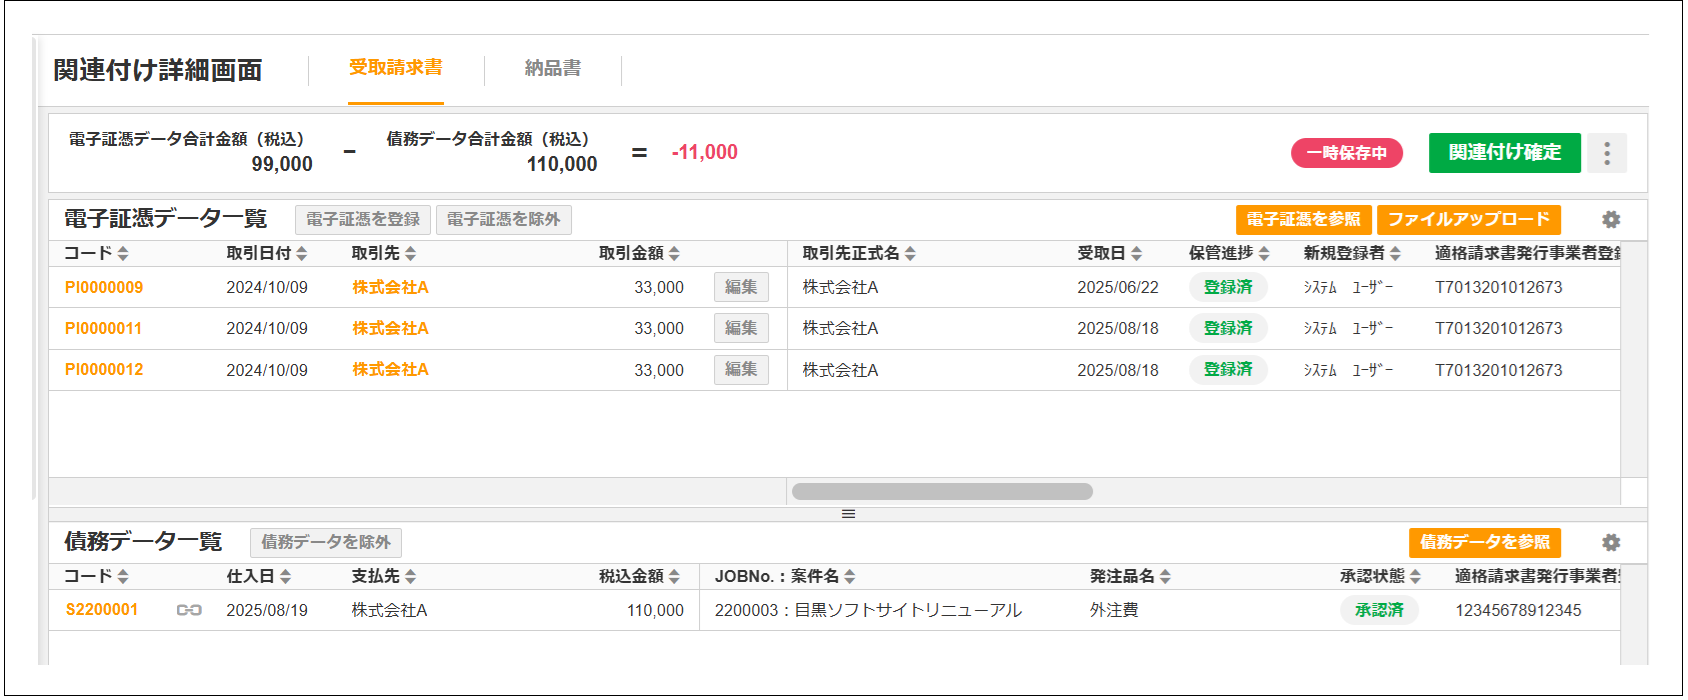Viewport: 1688px width, 700px height.
Task: Switch to the 納品書 tab
Action: (552, 69)
